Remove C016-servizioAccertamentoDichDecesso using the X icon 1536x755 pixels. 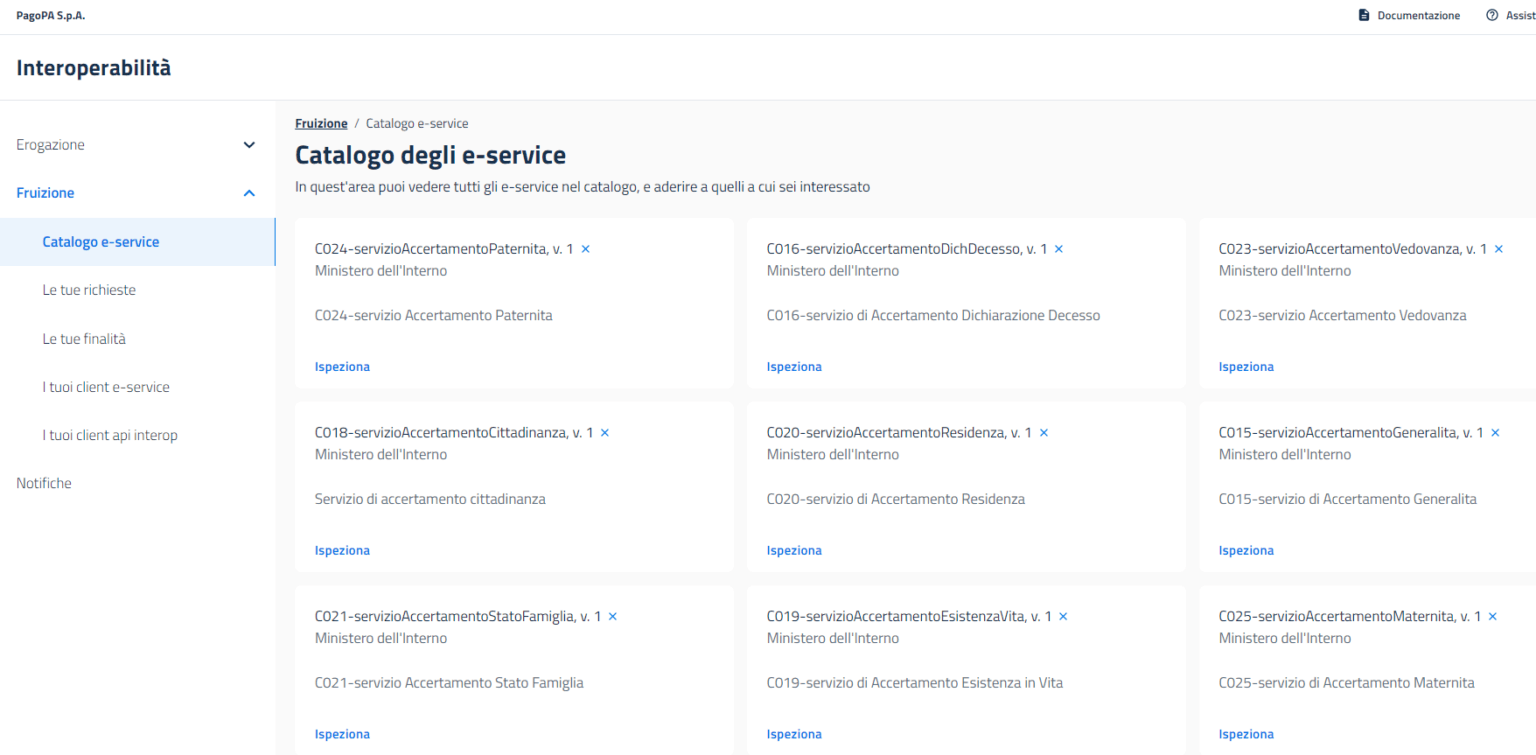(1058, 248)
